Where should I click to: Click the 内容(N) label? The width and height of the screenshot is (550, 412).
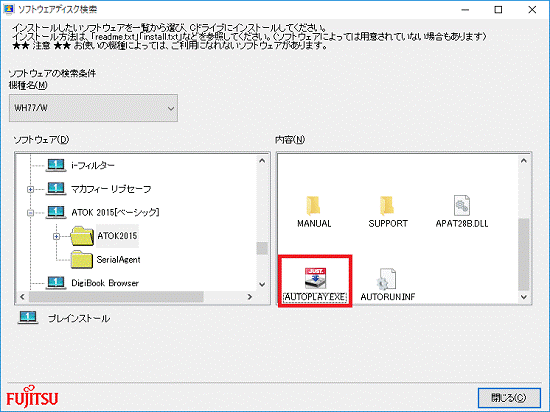coord(290,140)
